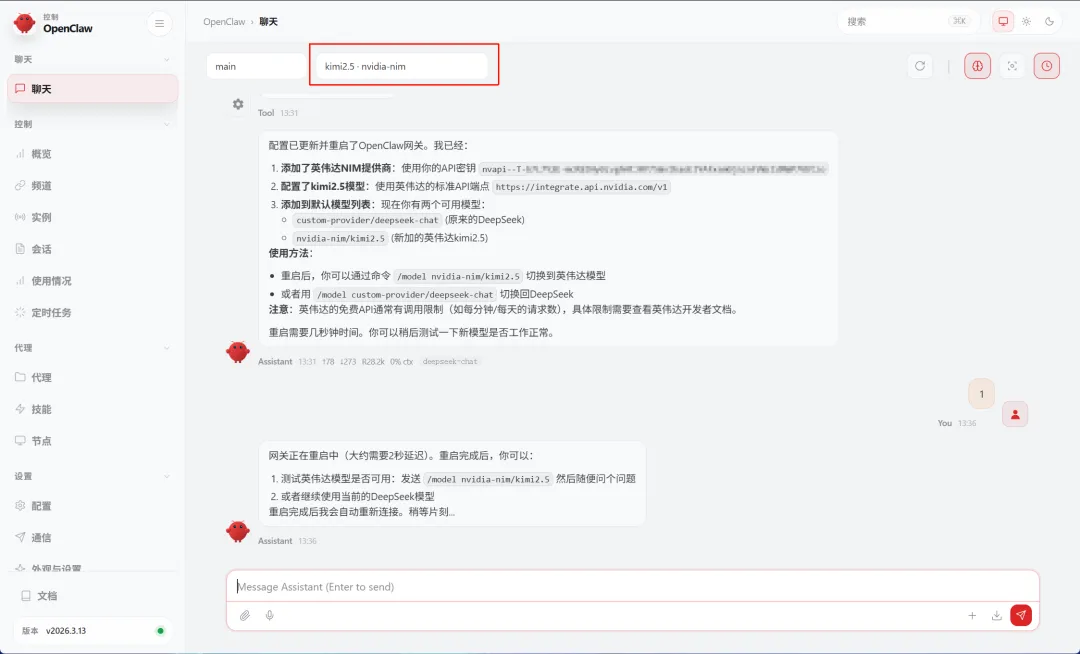Click the OpenClaw red mascot logo
This screenshot has height=654, width=1080.
pyautogui.click(x=25, y=23)
